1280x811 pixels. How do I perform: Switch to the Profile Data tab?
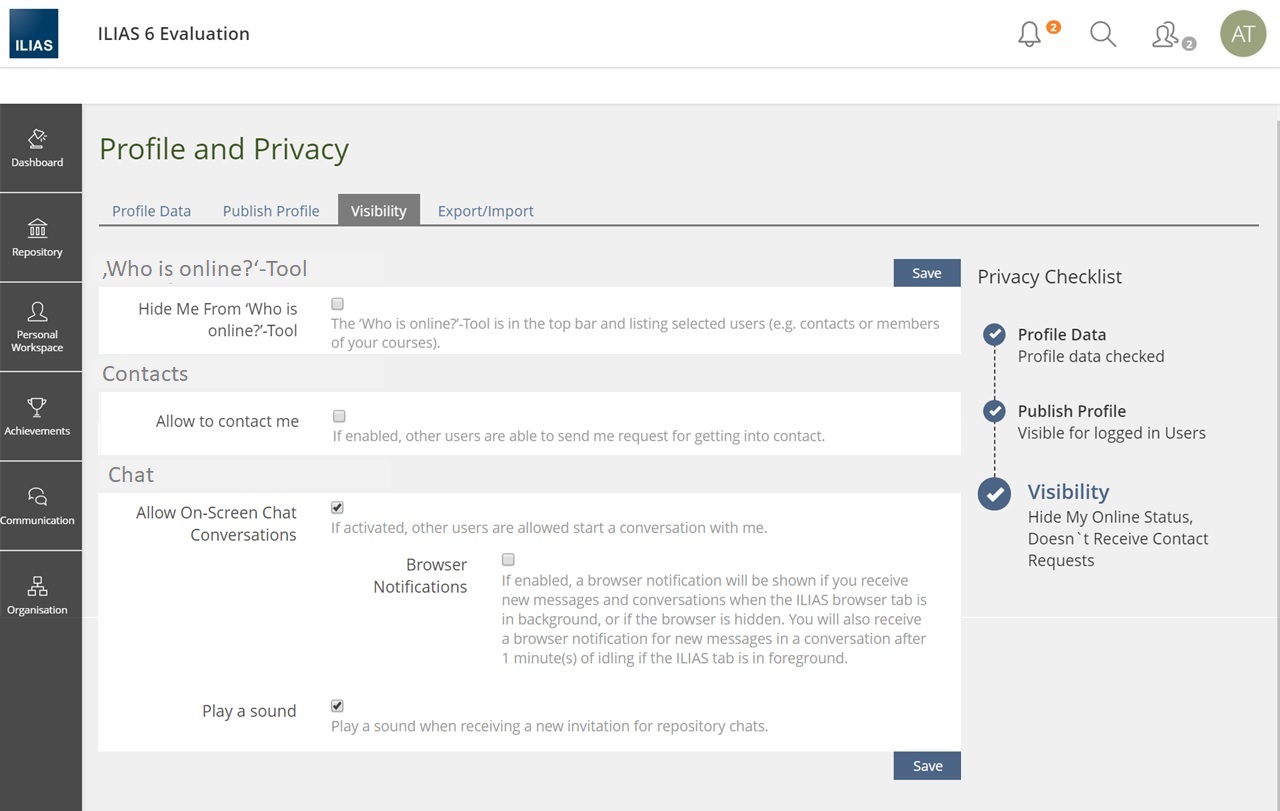point(151,211)
